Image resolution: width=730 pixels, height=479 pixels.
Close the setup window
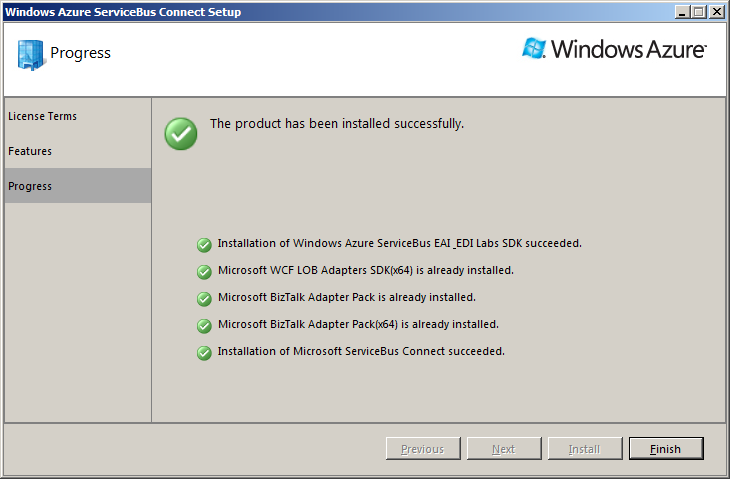click(x=717, y=12)
